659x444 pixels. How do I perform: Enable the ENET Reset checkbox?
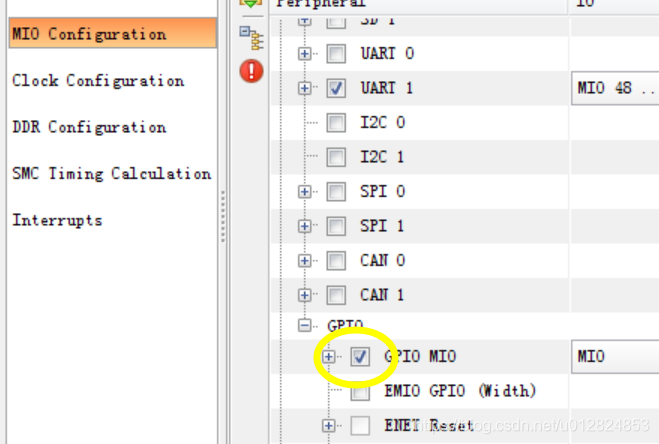(360, 426)
